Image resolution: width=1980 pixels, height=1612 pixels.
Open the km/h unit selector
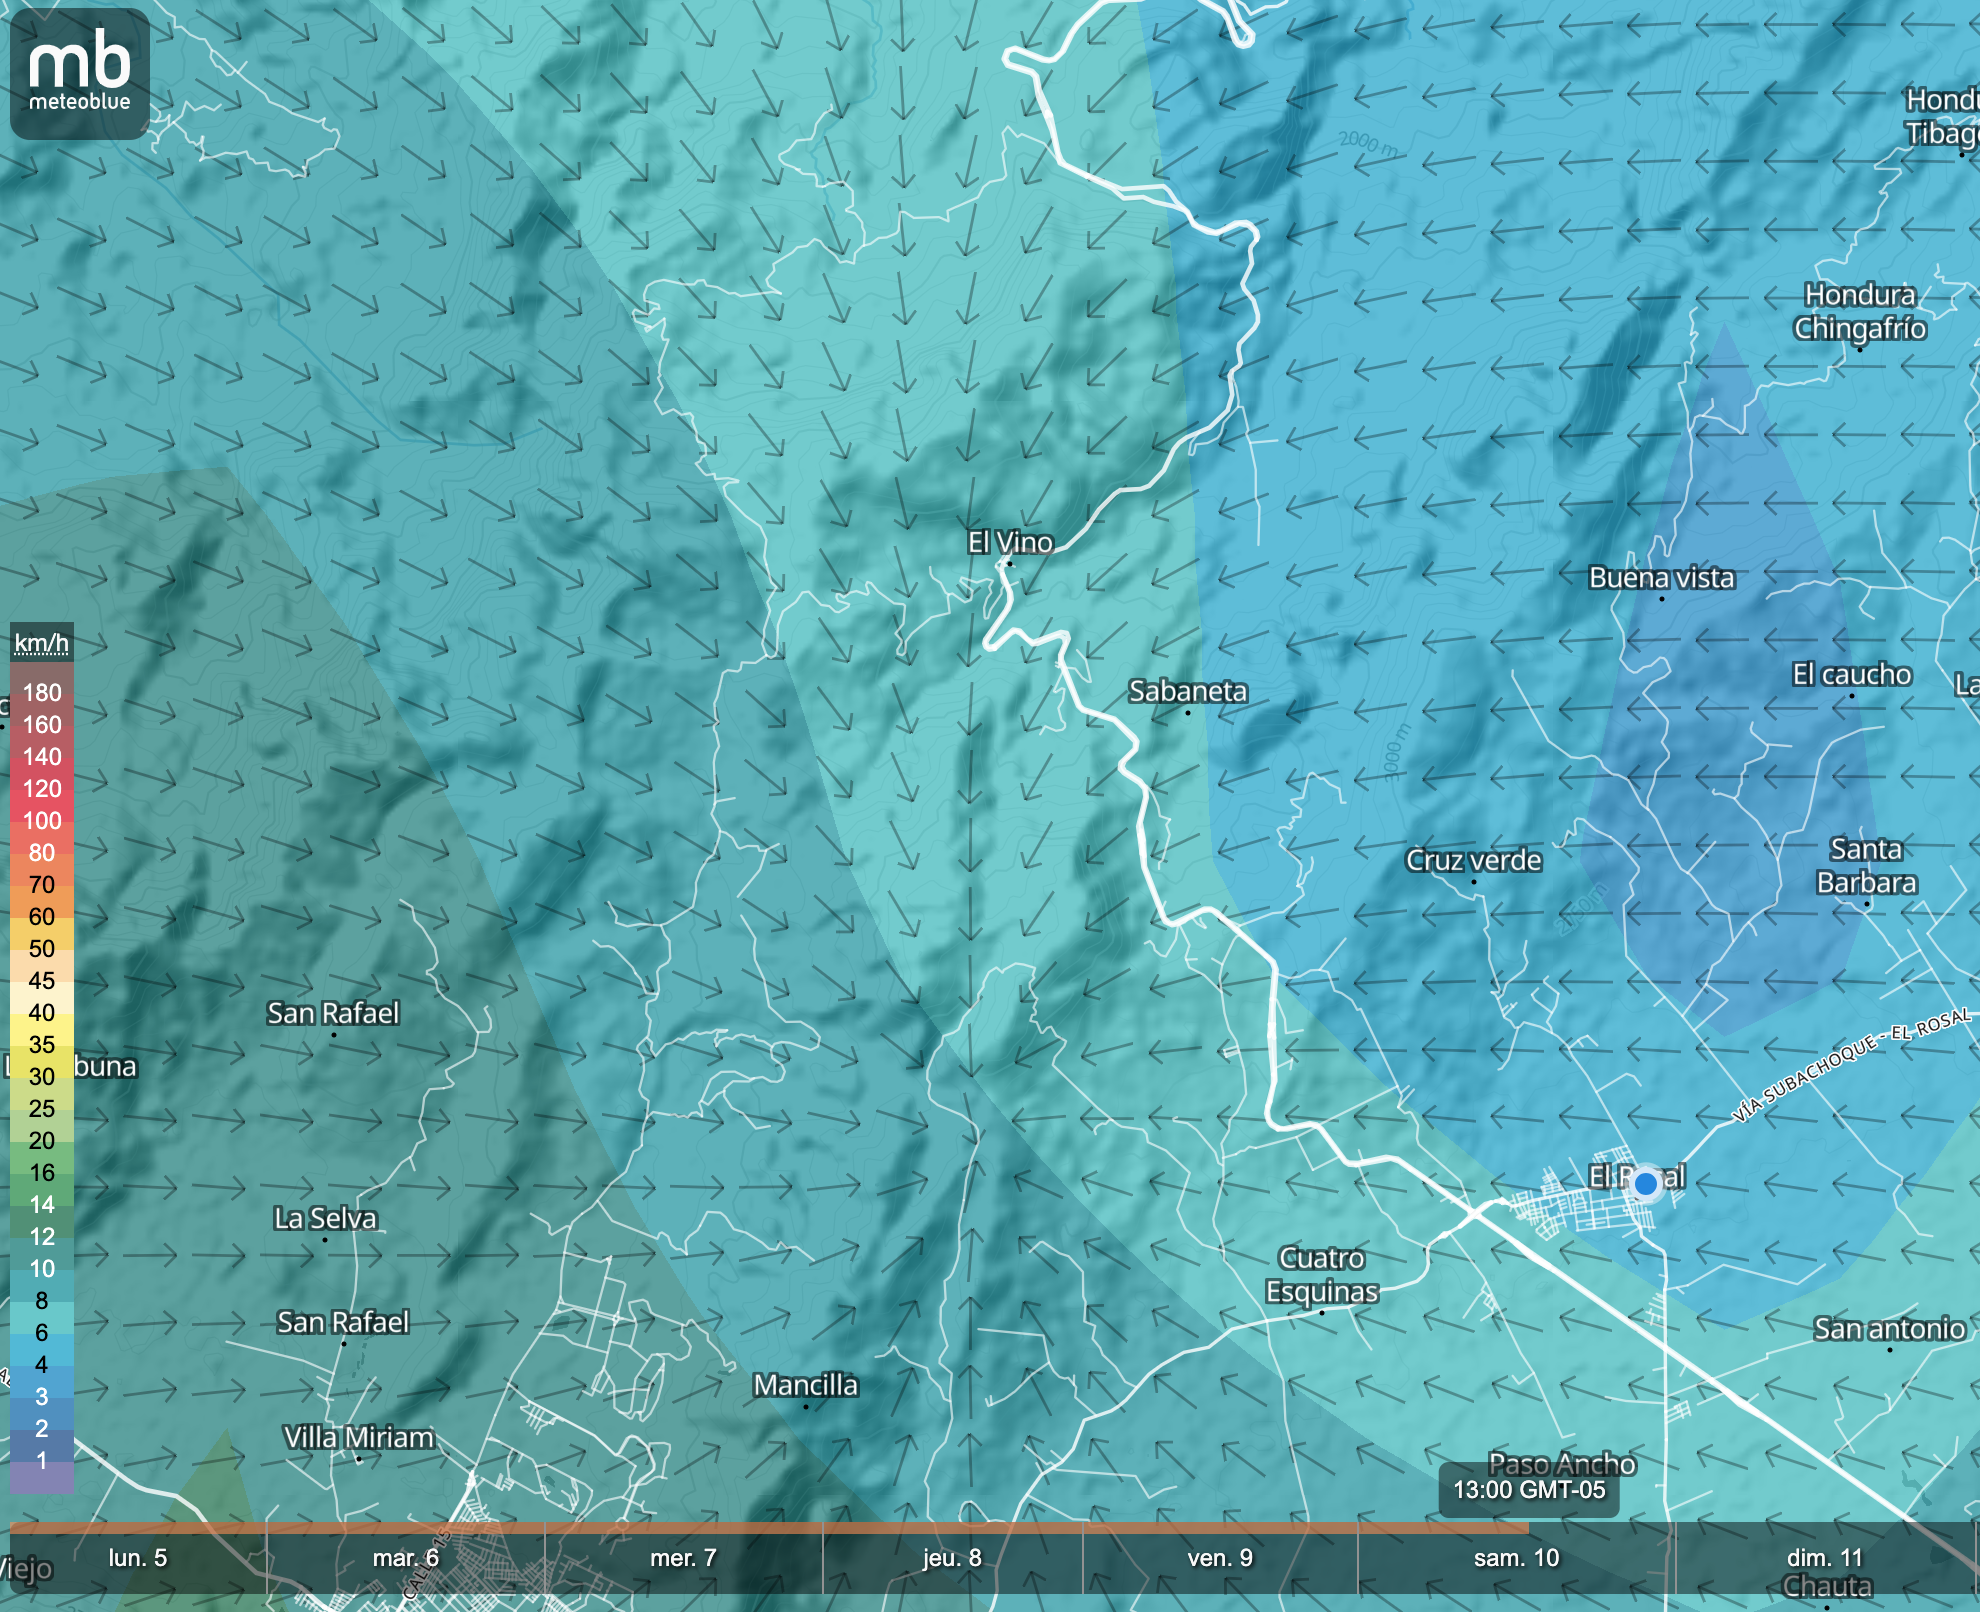point(41,643)
